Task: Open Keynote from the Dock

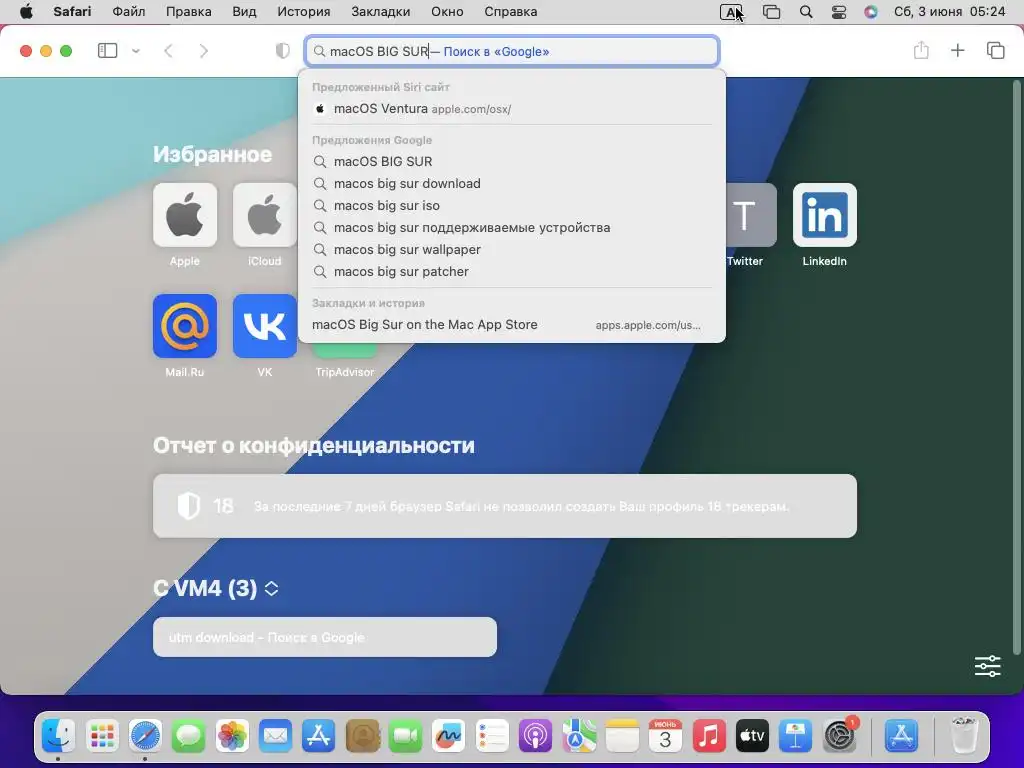Action: (x=795, y=736)
